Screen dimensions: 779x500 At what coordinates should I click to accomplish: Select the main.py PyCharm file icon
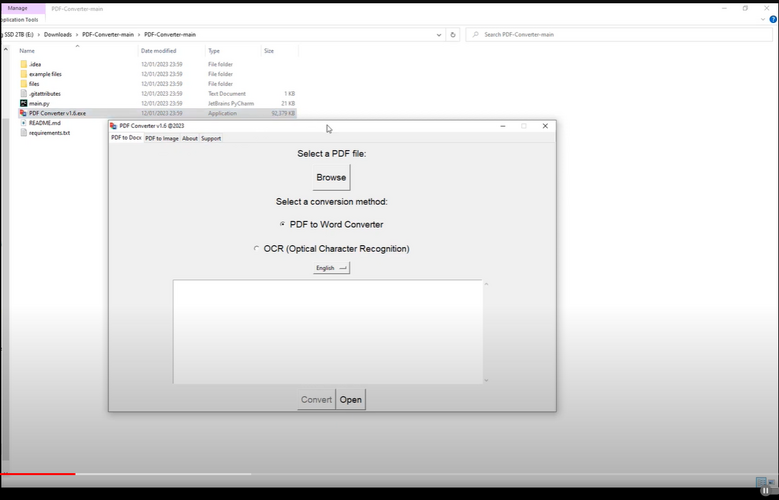pyautogui.click(x=24, y=103)
